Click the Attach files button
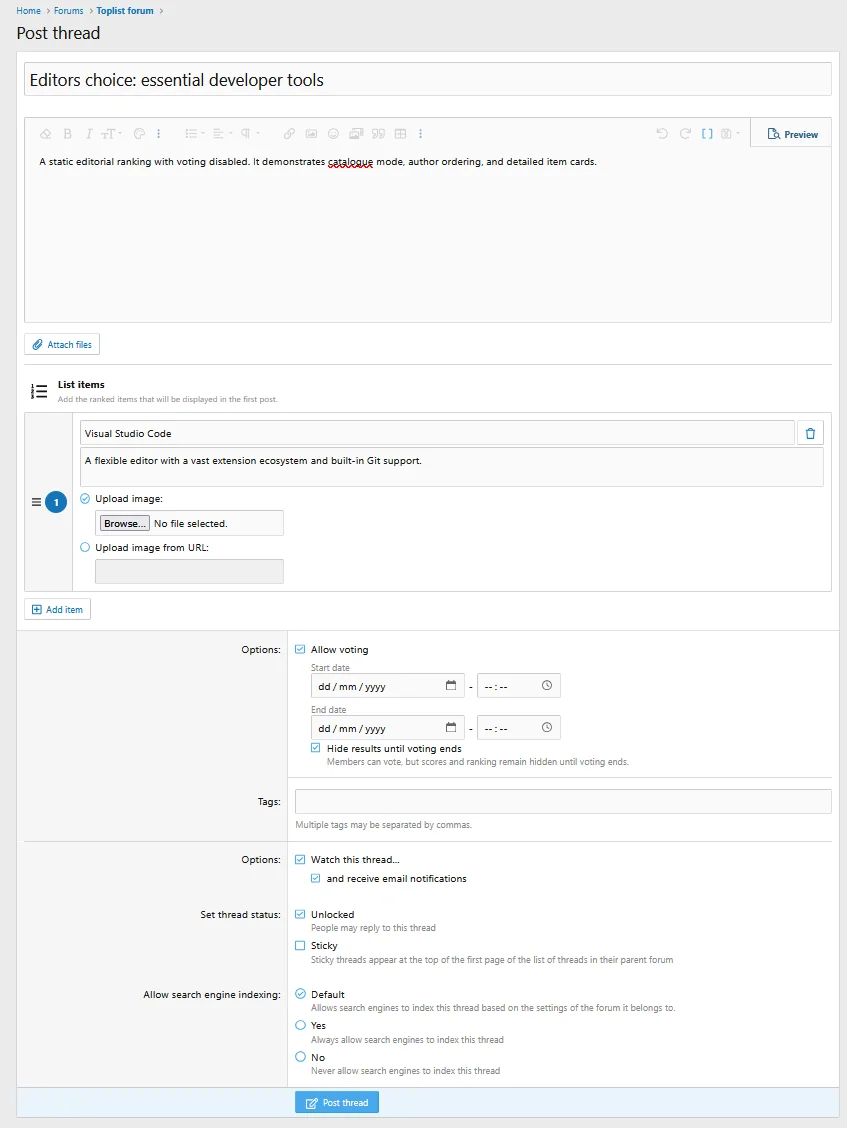 (x=62, y=345)
